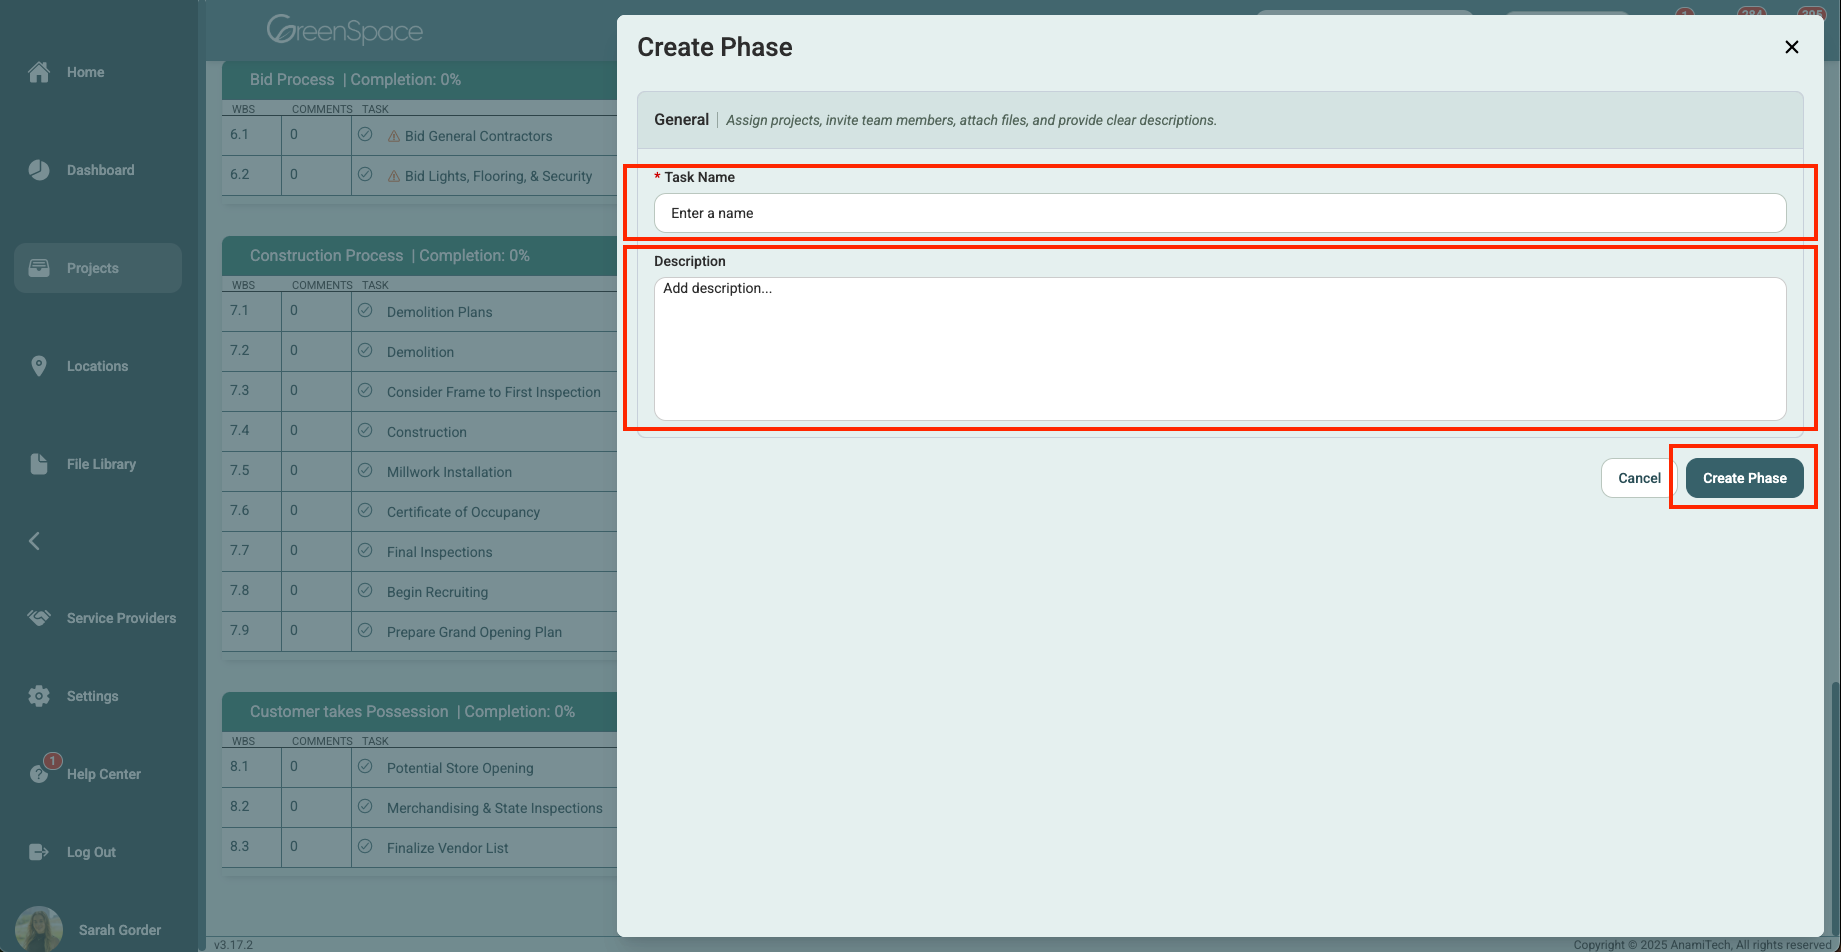The width and height of the screenshot is (1841, 952).
Task: Open Service Providers from the sidebar
Action: pyautogui.click(x=39, y=617)
